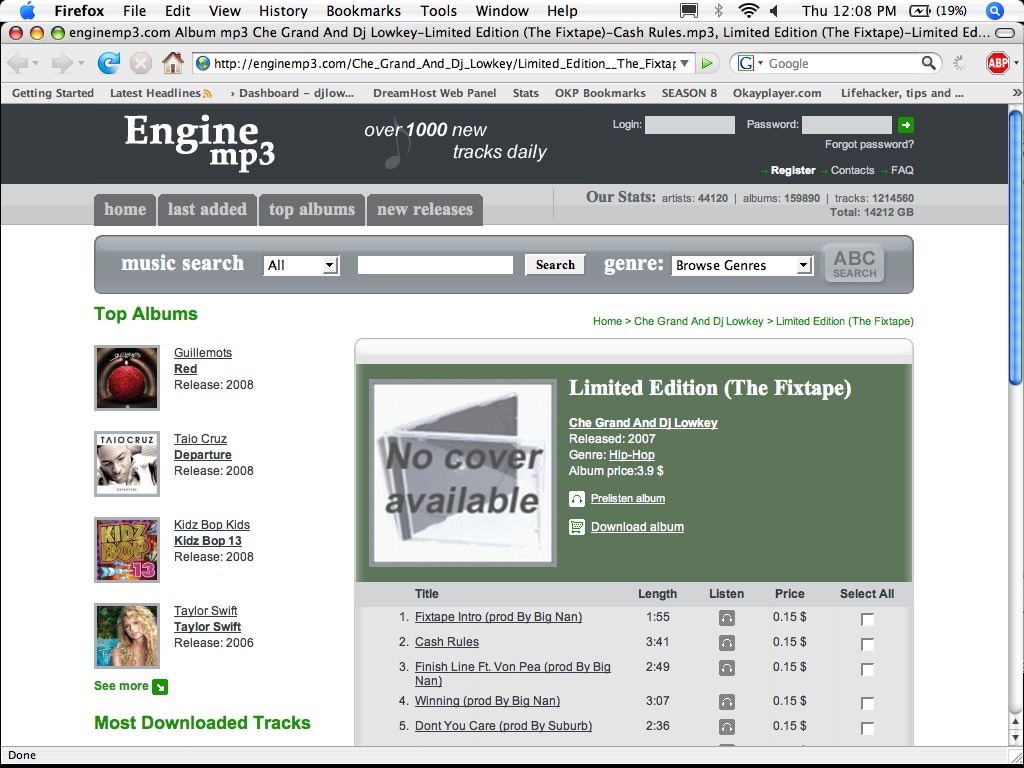The image size is (1024, 768).
Task: Click the See more link
Action: pos(121,686)
